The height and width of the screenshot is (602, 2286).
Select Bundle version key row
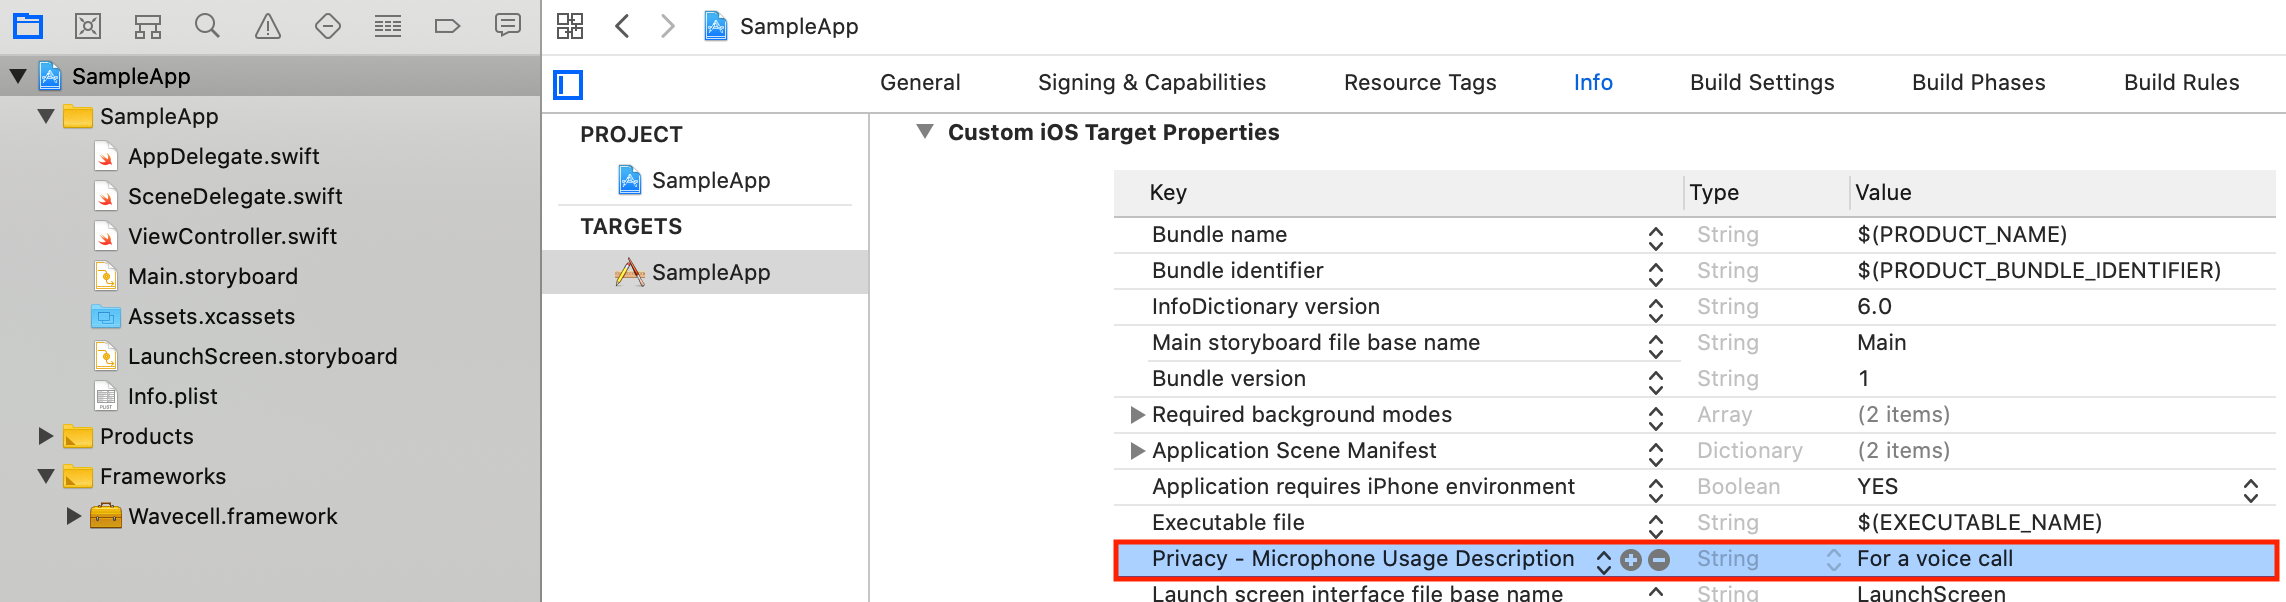(1229, 378)
